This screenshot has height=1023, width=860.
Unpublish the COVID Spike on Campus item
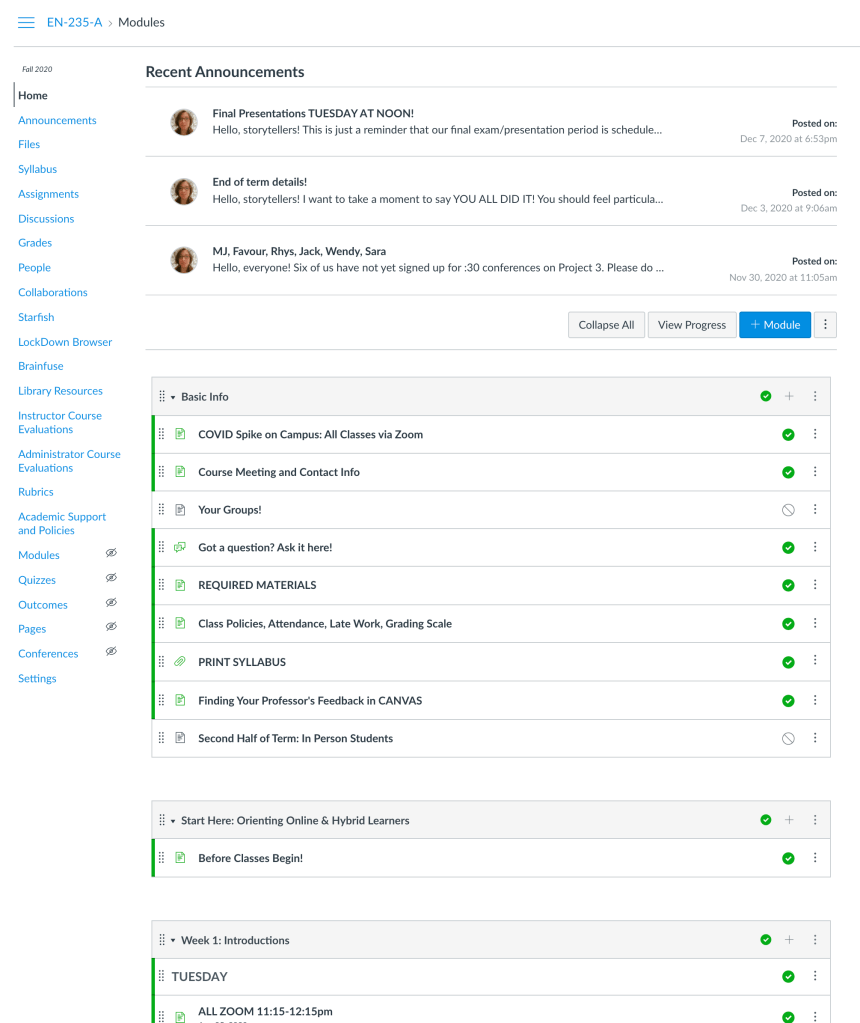tap(788, 435)
